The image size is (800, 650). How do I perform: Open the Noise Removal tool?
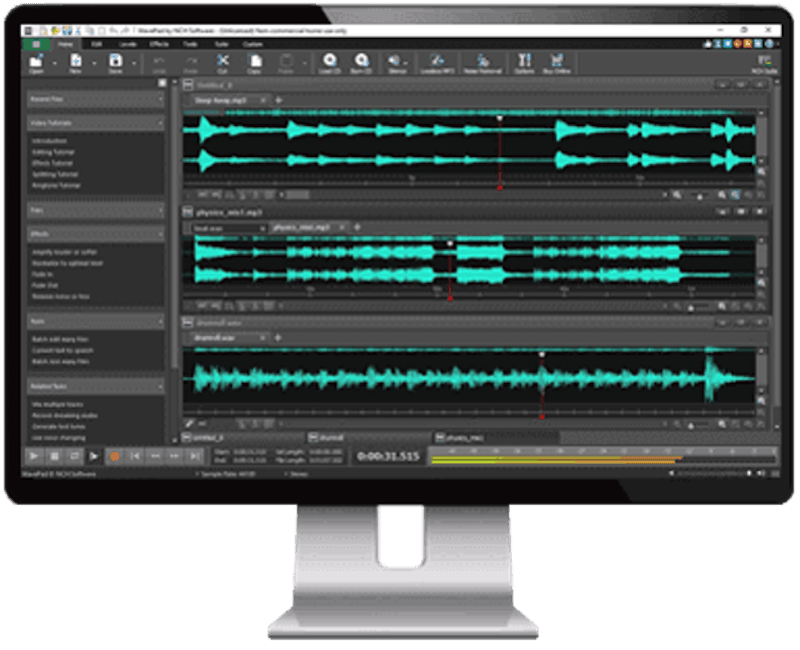tap(483, 63)
